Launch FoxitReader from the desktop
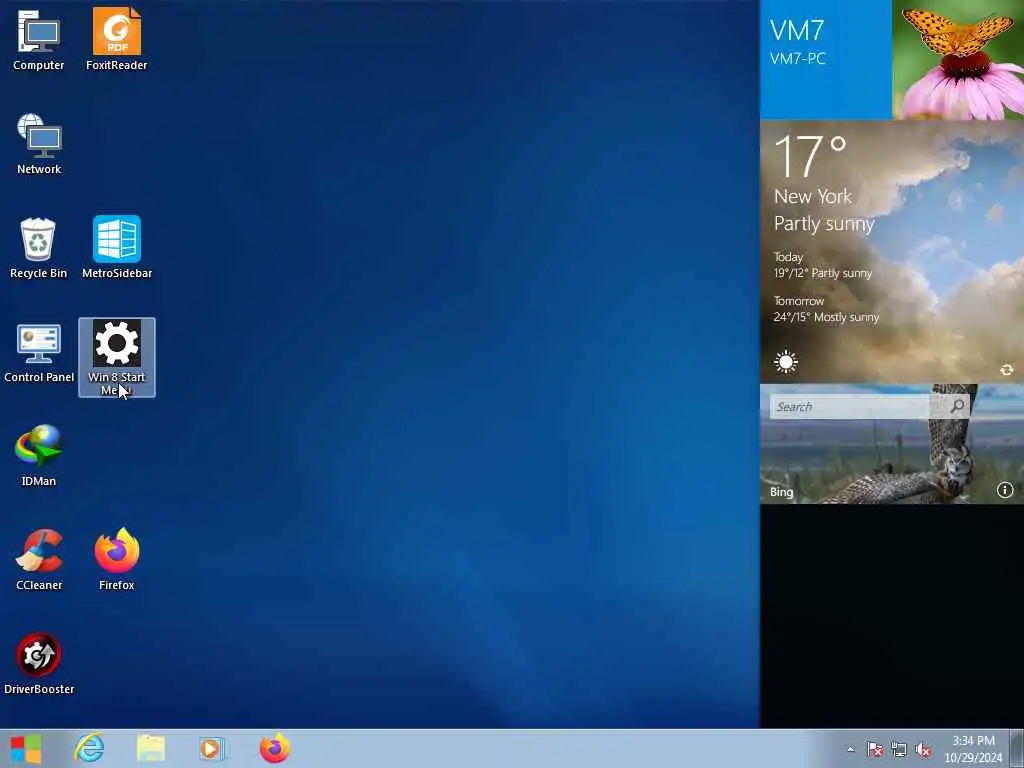Image resolution: width=1024 pixels, height=768 pixels. coord(116,39)
